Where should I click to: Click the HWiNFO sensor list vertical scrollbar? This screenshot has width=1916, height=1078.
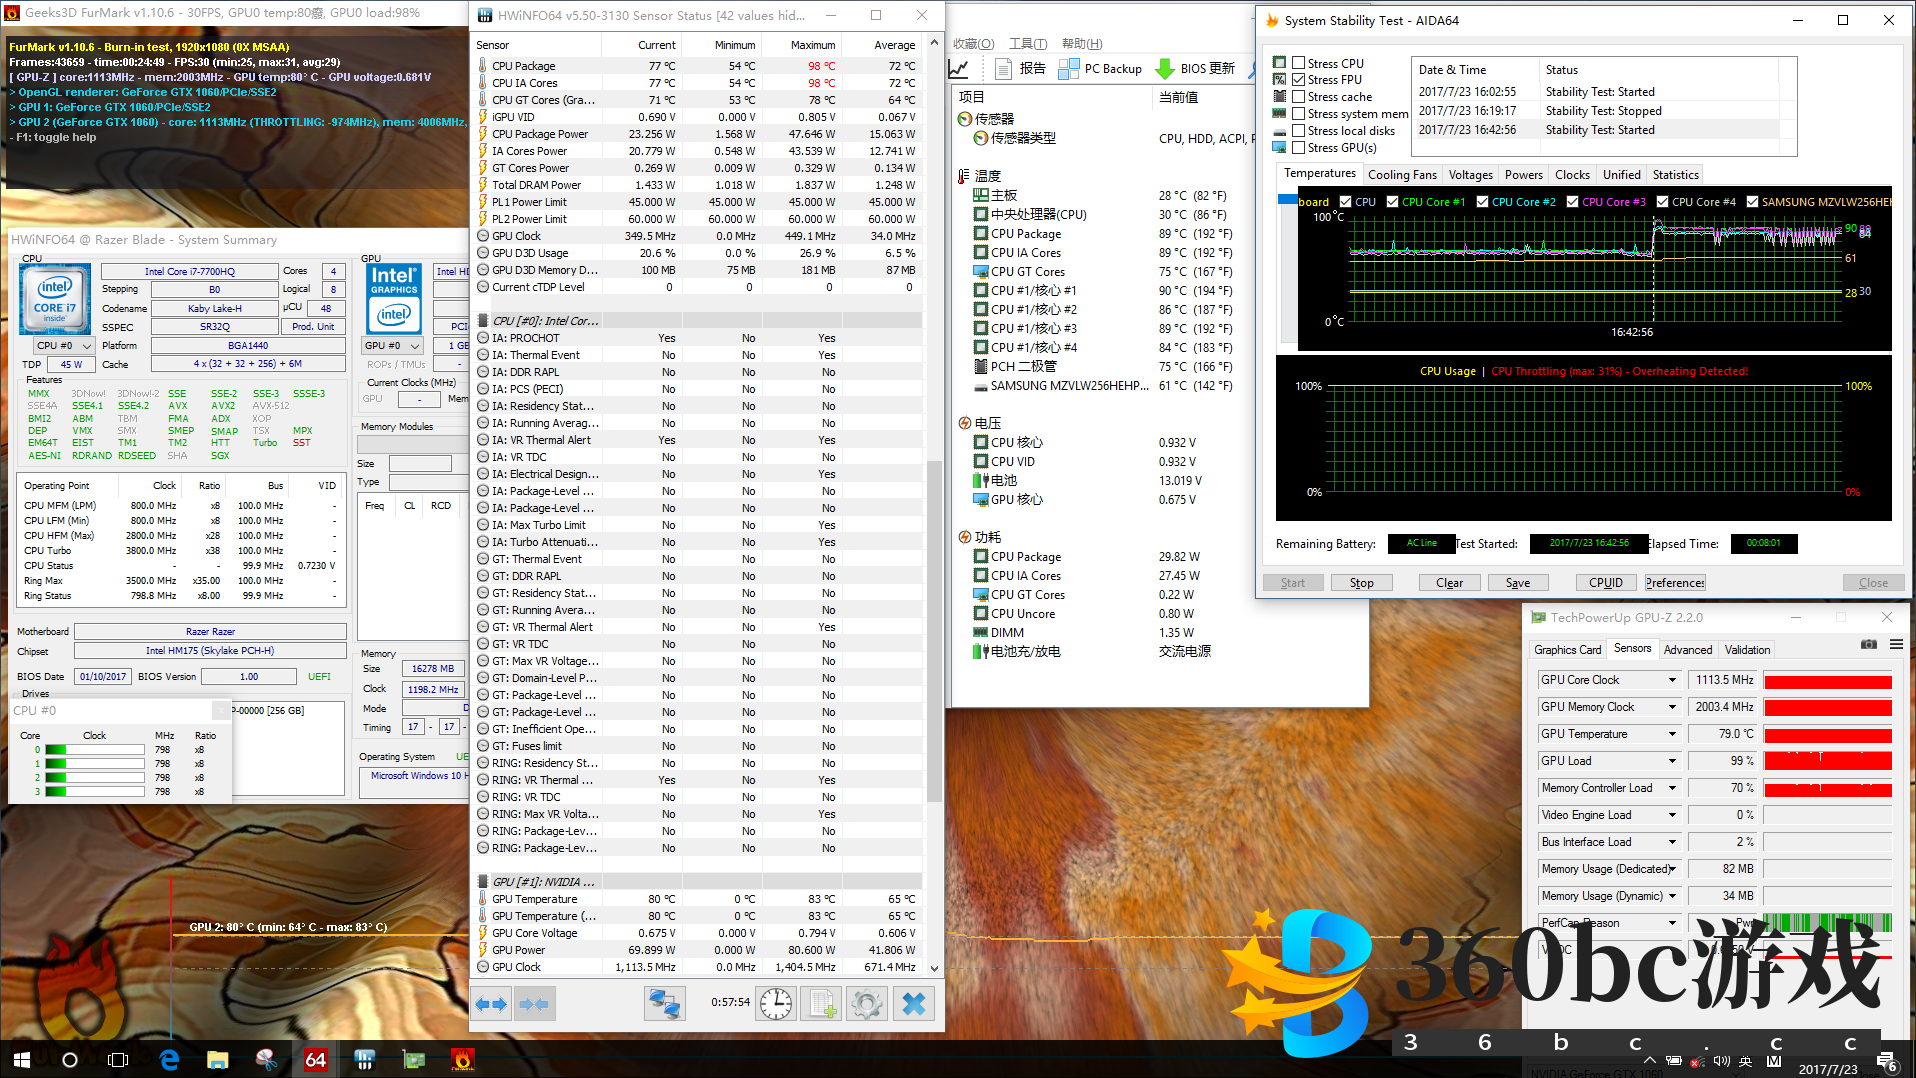coord(934,630)
